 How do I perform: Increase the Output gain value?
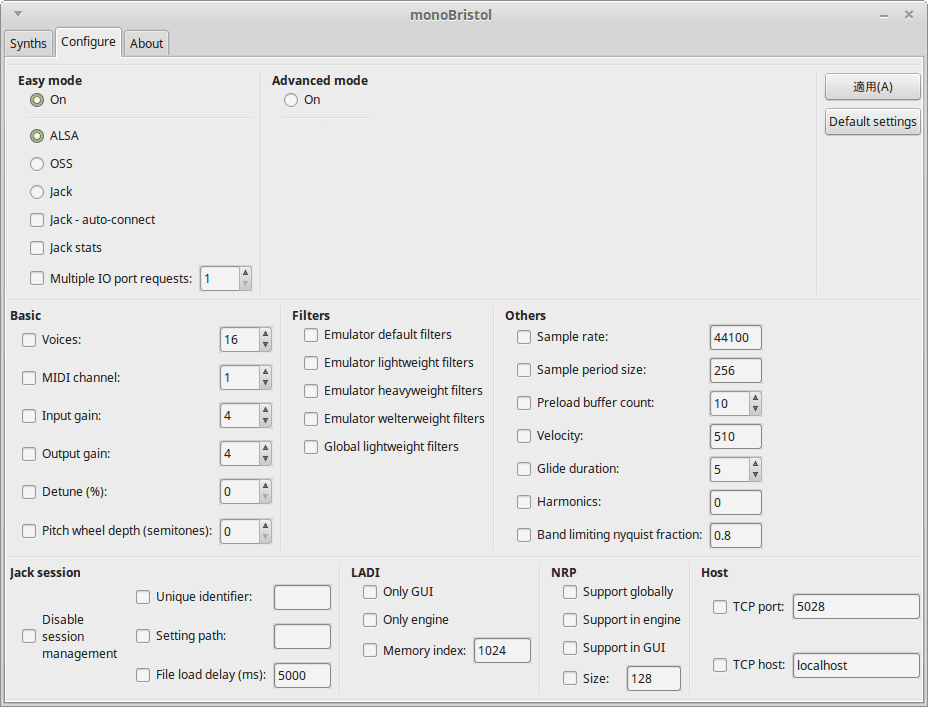[x=265, y=448]
